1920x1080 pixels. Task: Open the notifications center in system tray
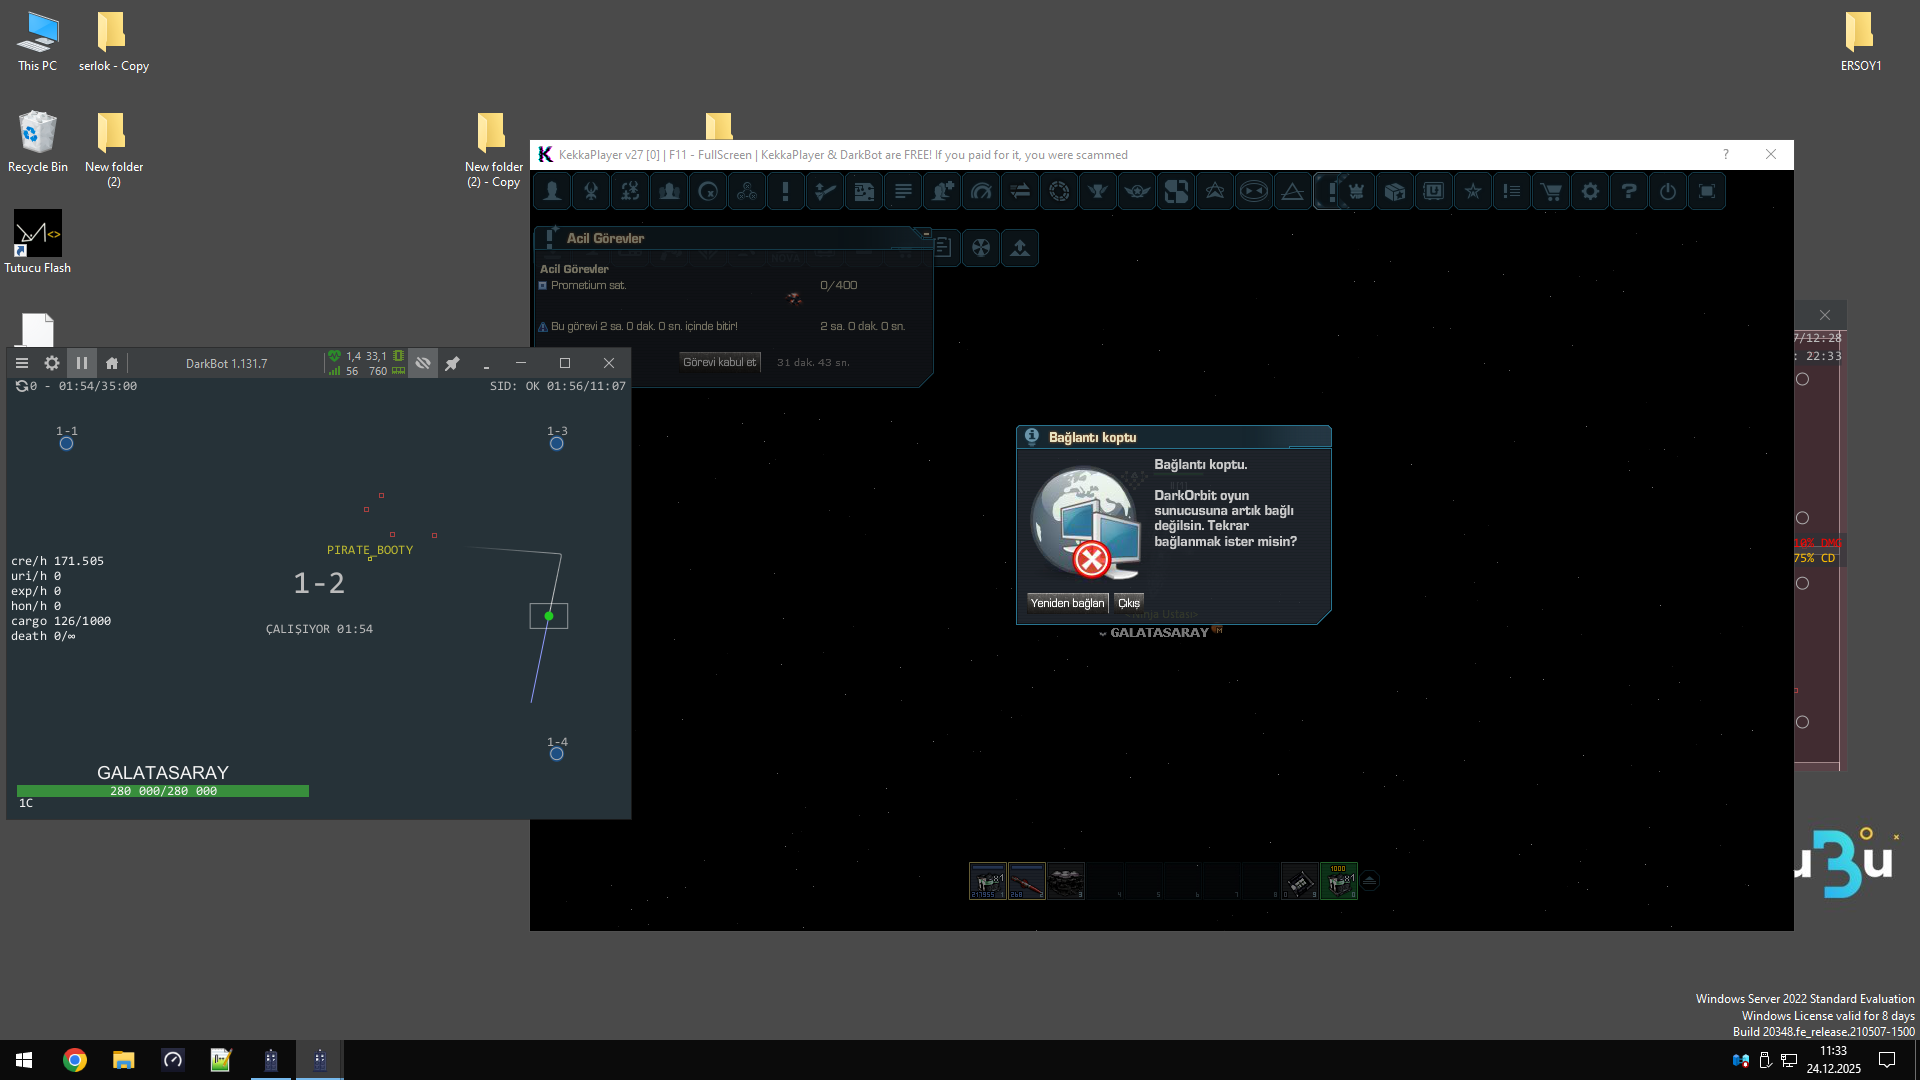pyautogui.click(x=1887, y=1060)
